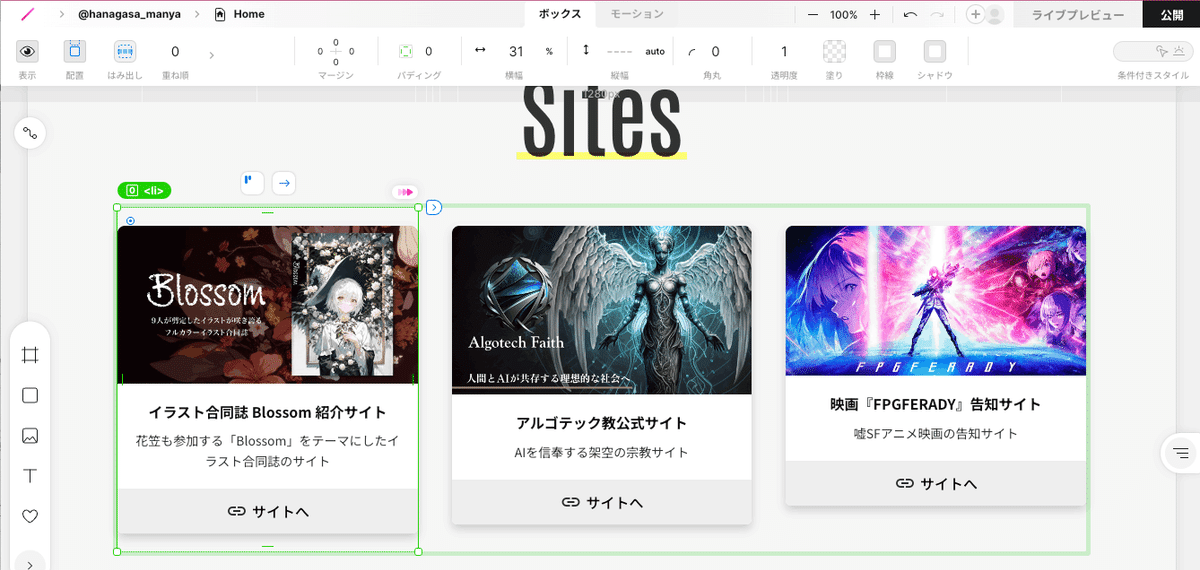Switch to the ボックス tab
The width and height of the screenshot is (1200, 570).
click(x=560, y=15)
